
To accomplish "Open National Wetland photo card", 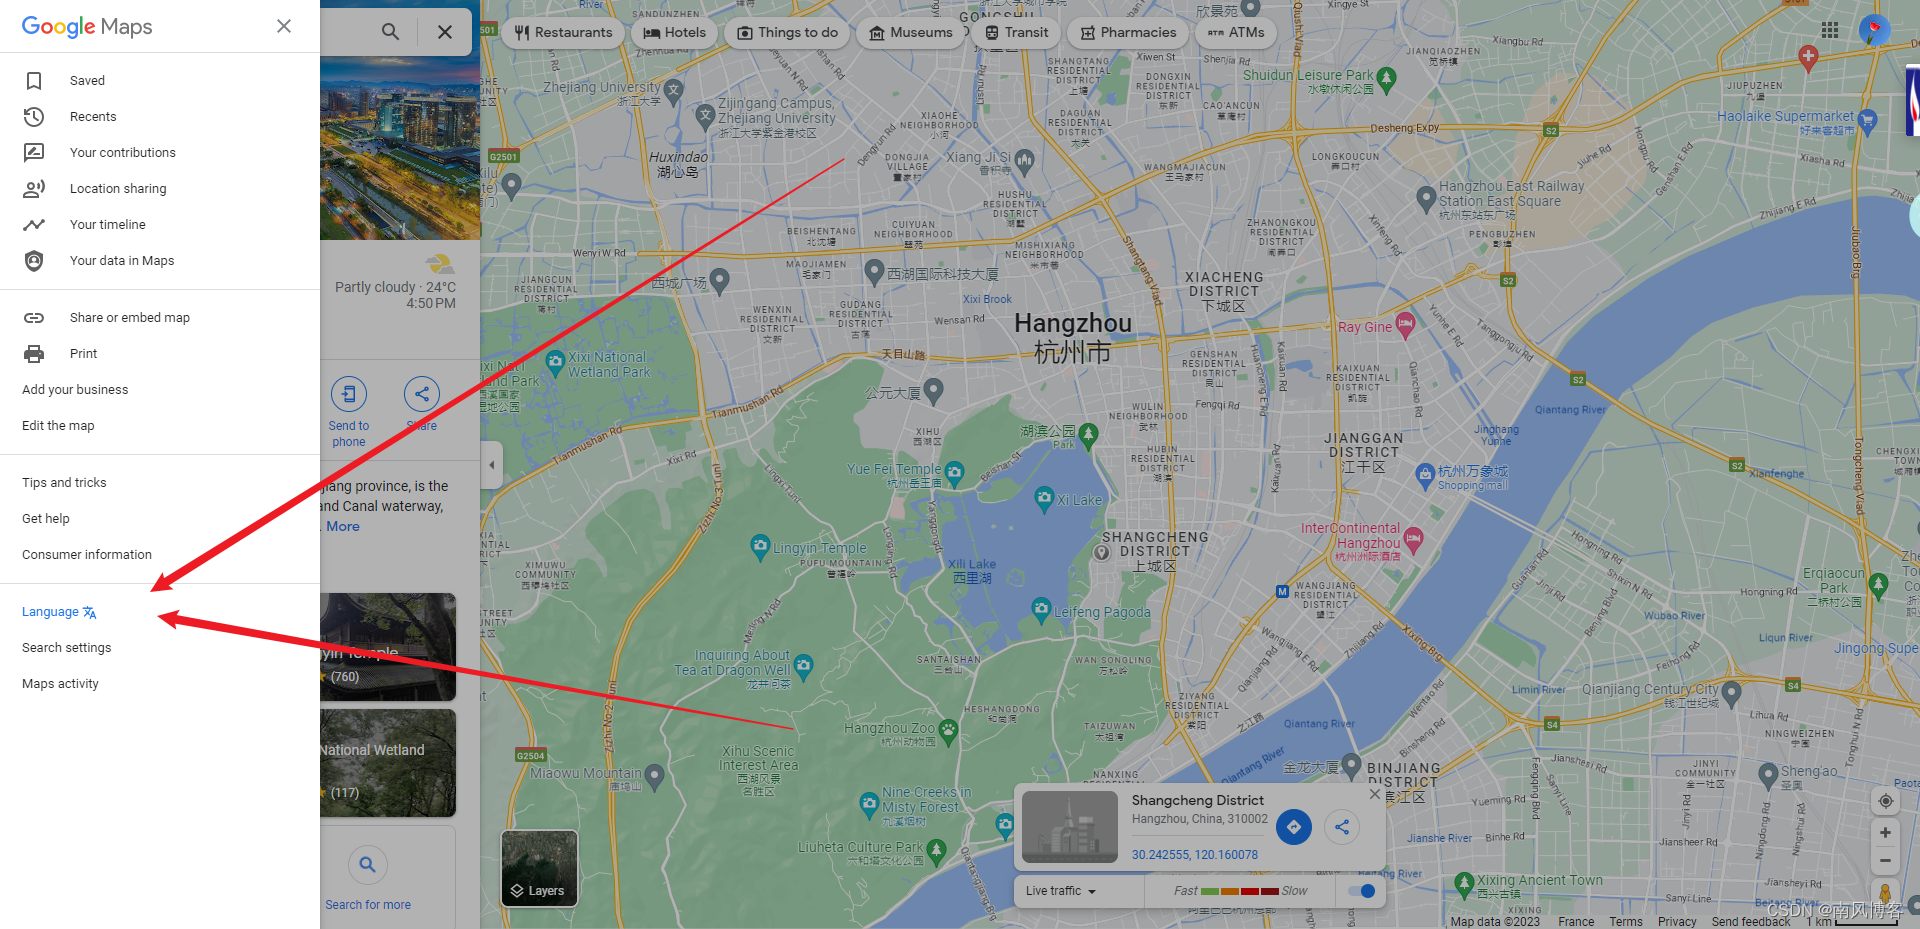I will click(x=388, y=763).
